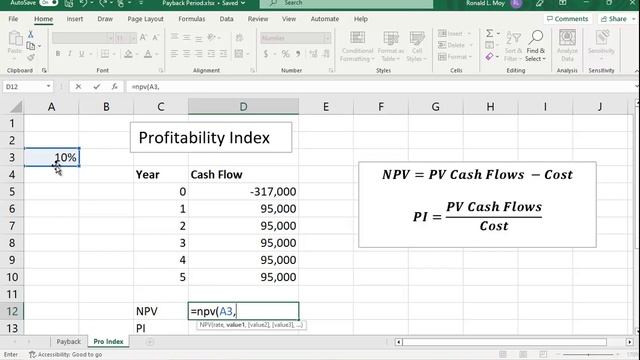Click in the Search box
Screen dimensions: 640x360
(346, 3)
